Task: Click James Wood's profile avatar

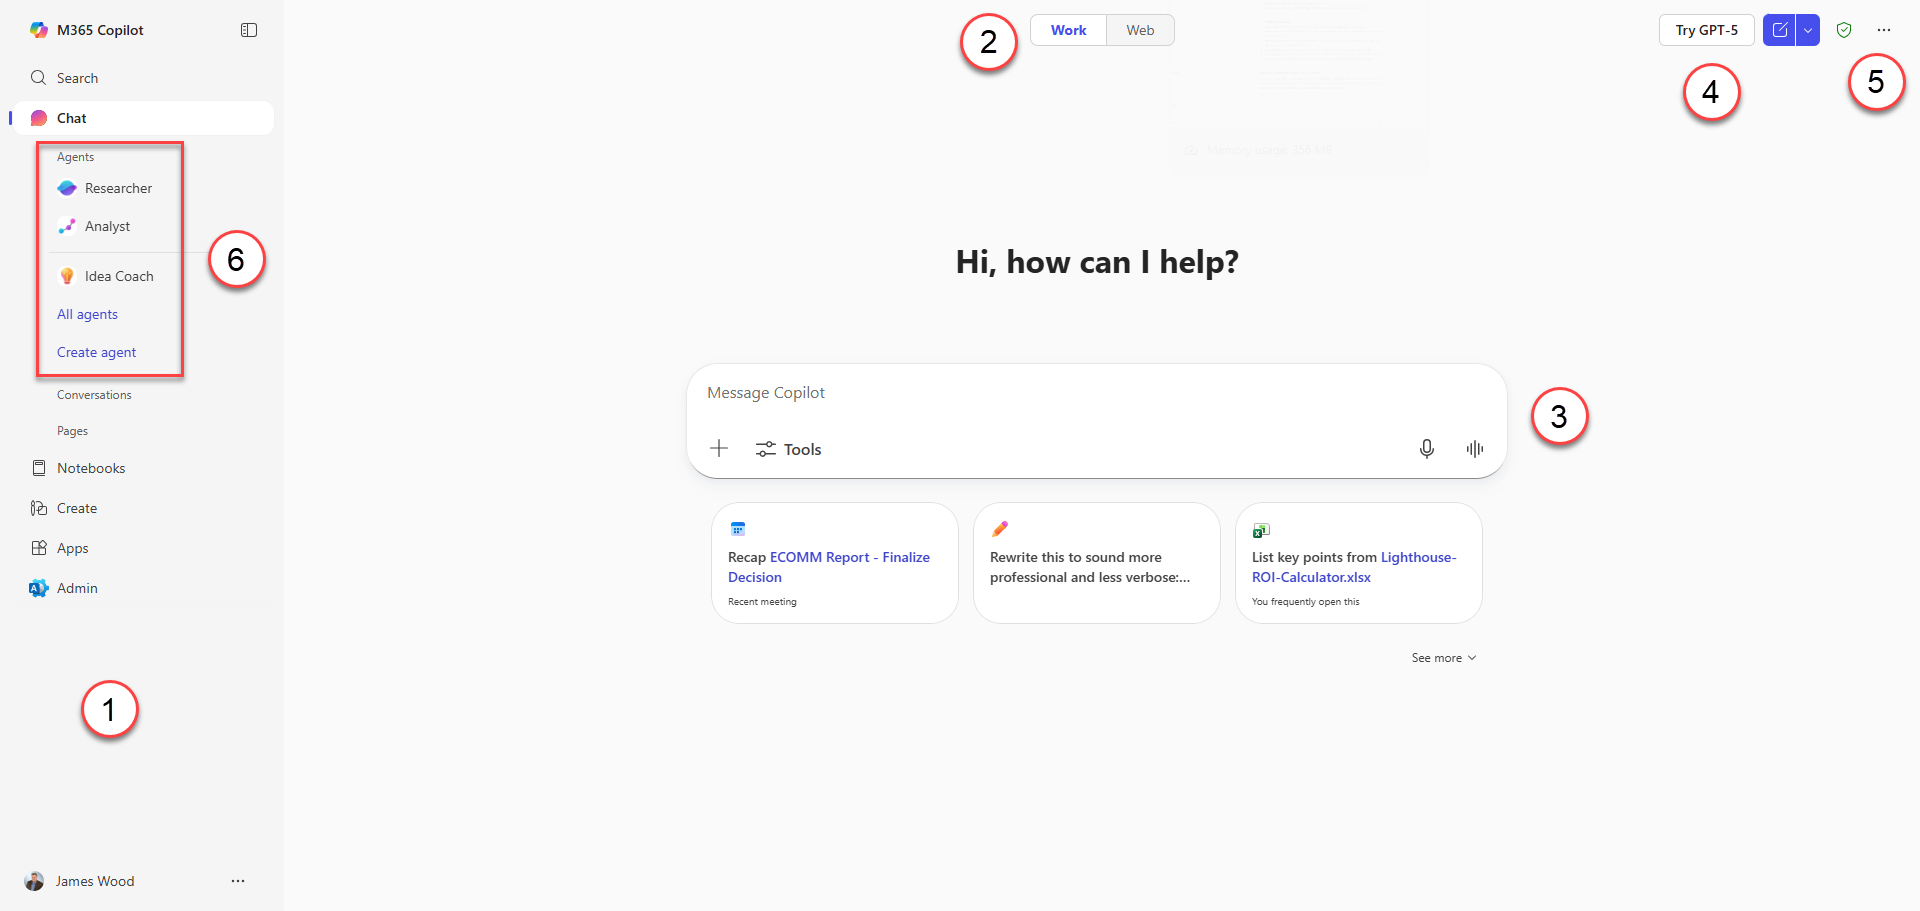Action: click(x=34, y=881)
